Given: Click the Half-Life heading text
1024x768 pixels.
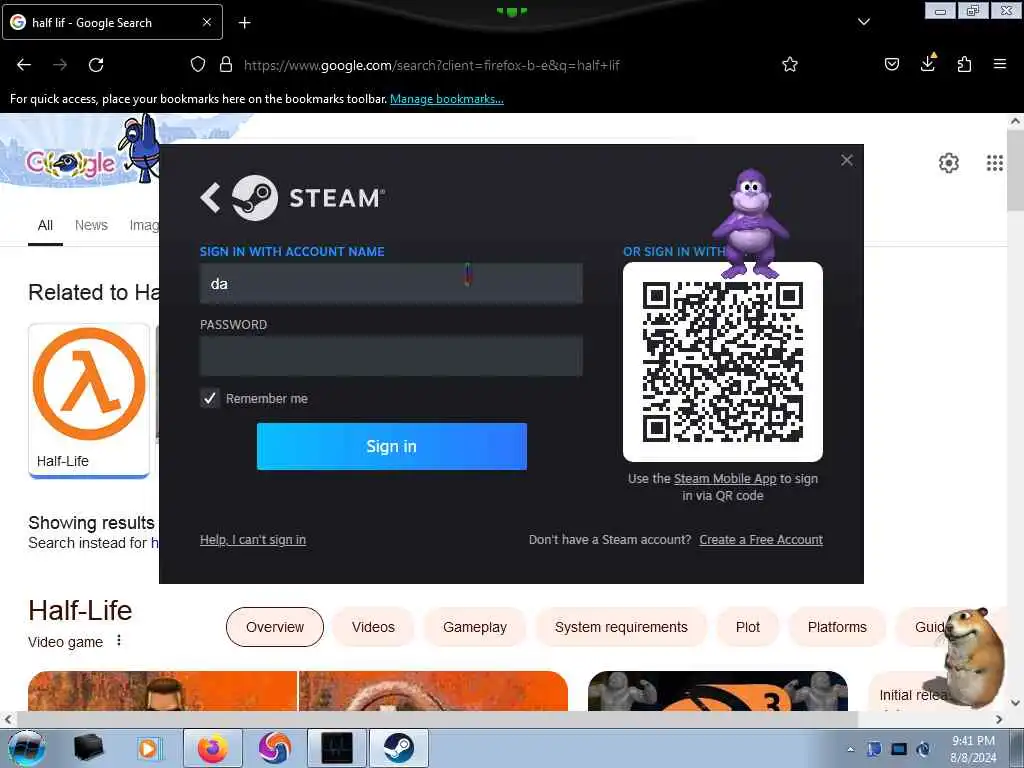Looking at the screenshot, I should click(80, 611).
